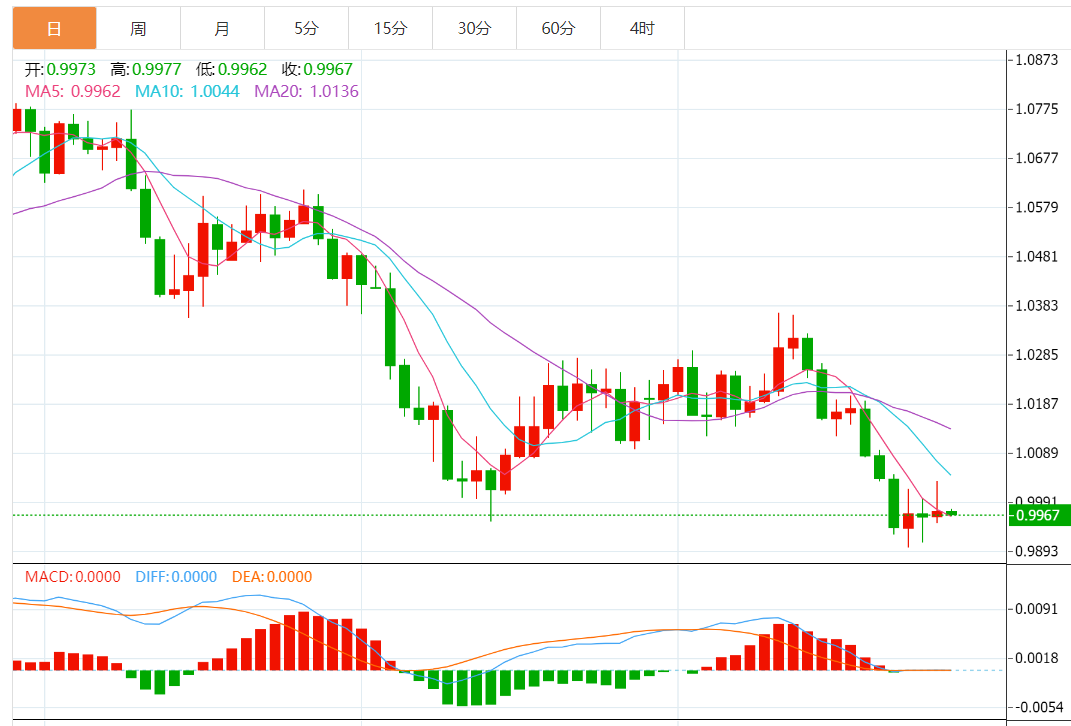
Task: Switch to the 月 monthly tab
Action: click(223, 28)
